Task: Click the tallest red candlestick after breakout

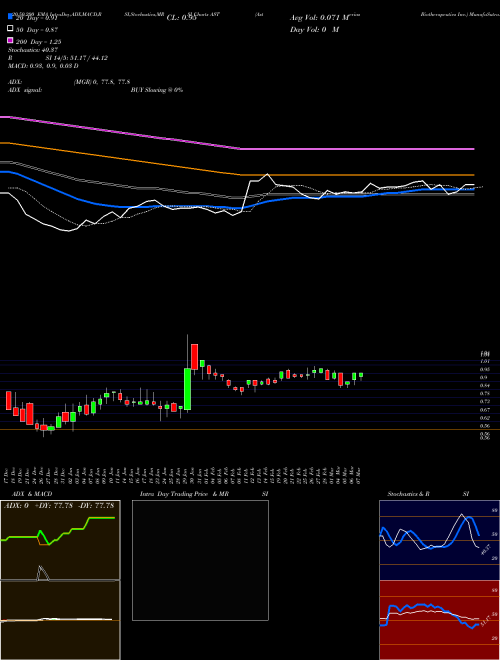Action: [194, 357]
